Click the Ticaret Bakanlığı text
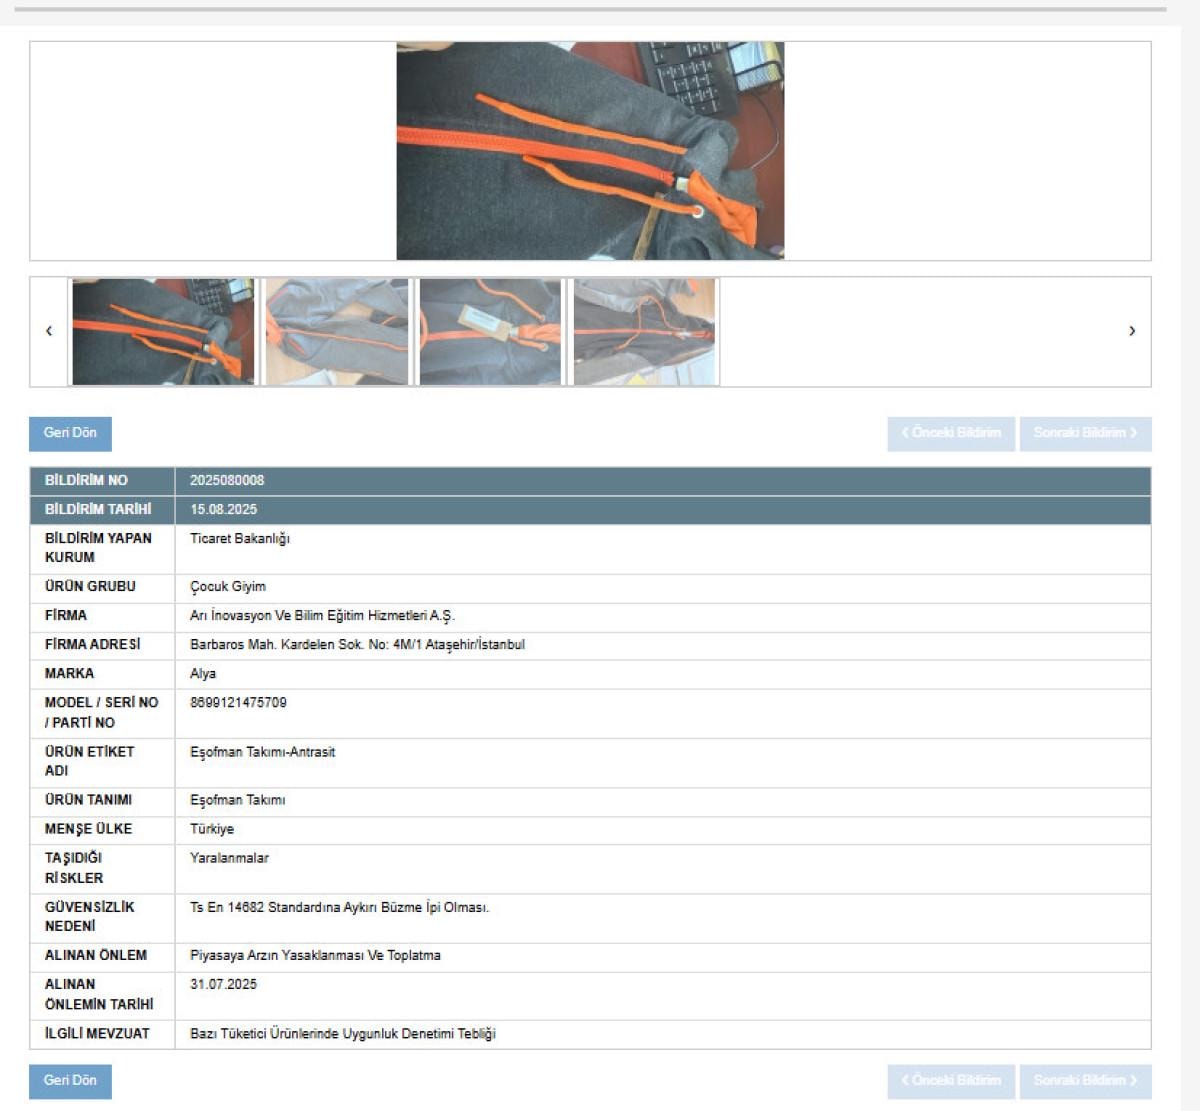This screenshot has height=1111, width=1200. [x=240, y=539]
